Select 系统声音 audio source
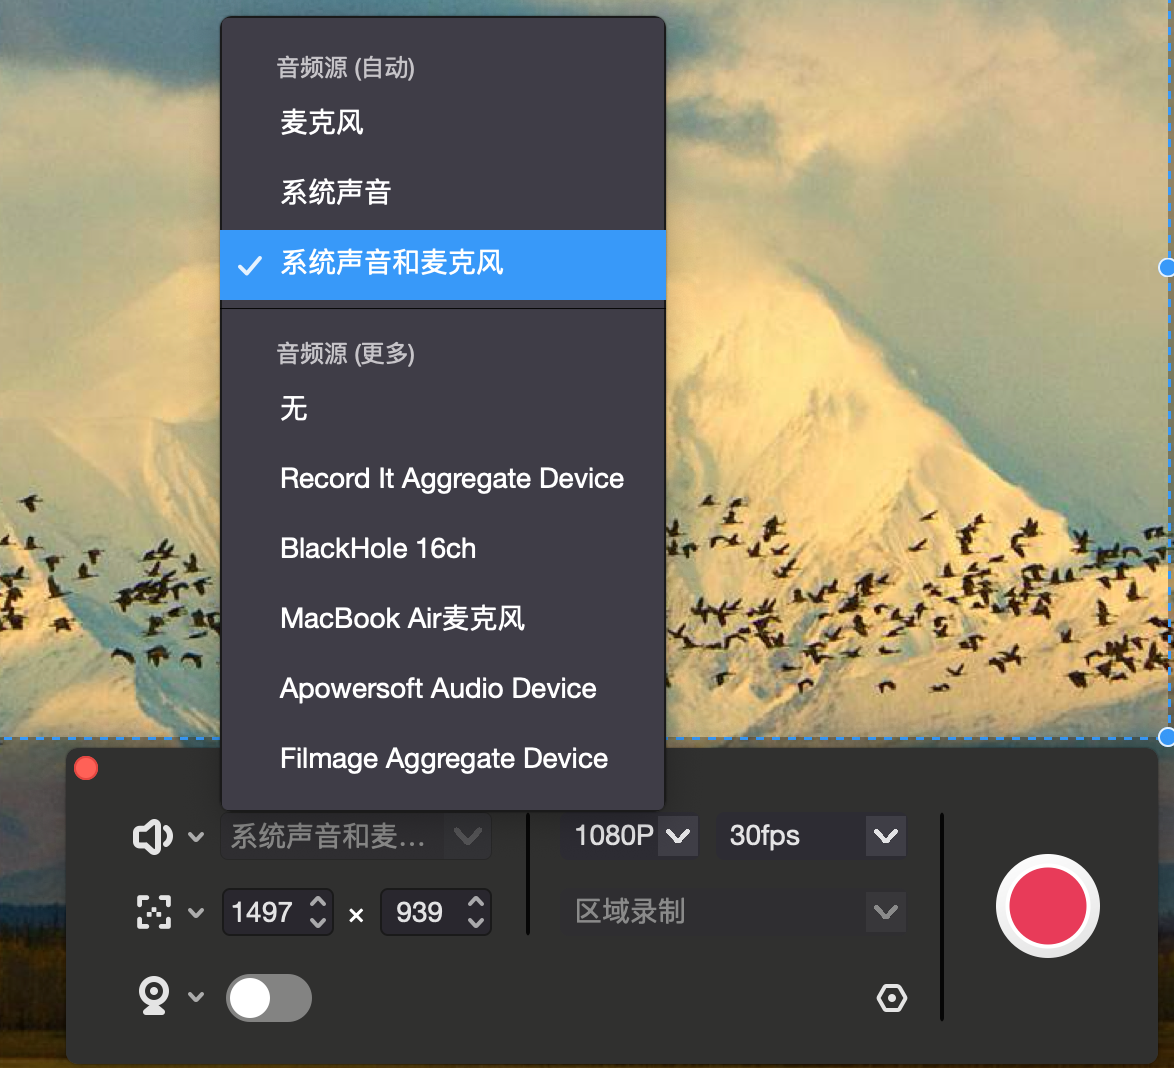 click(442, 192)
